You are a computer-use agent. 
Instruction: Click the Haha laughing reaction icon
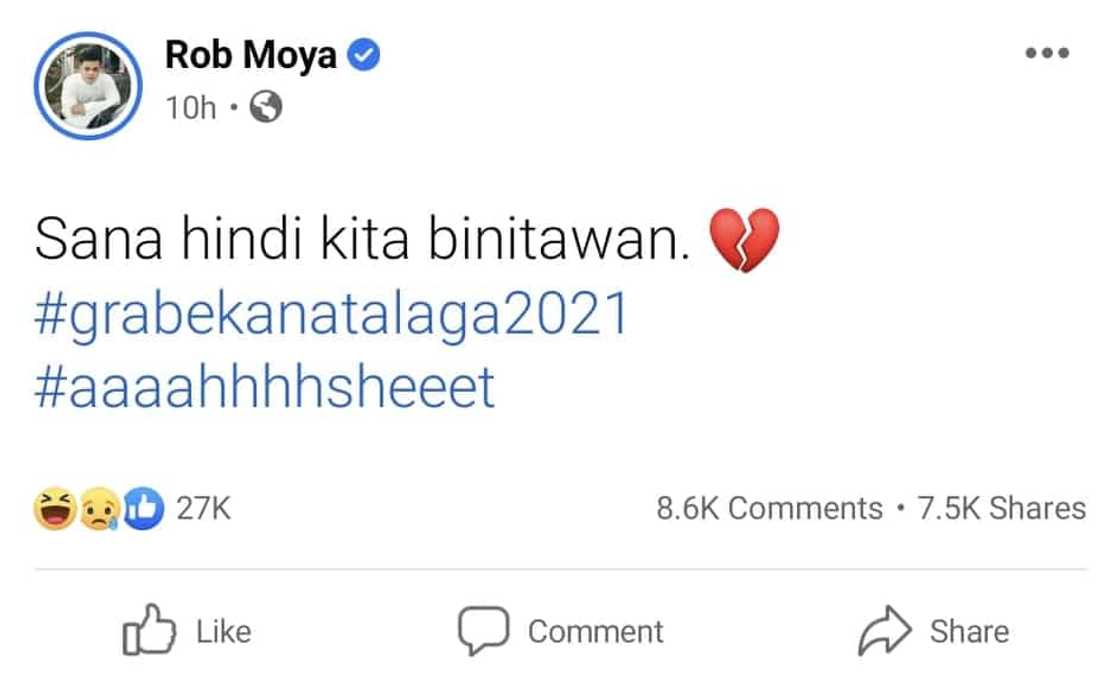coord(55,509)
